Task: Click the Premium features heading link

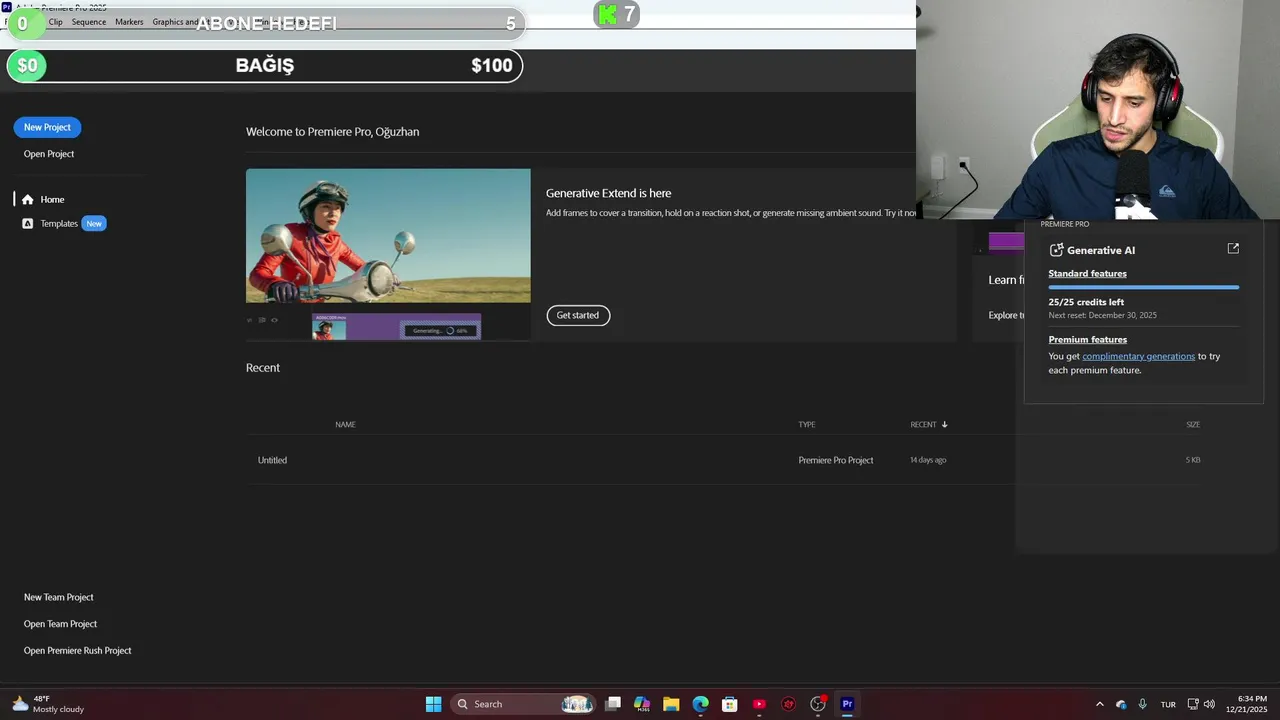Action: [1087, 340]
